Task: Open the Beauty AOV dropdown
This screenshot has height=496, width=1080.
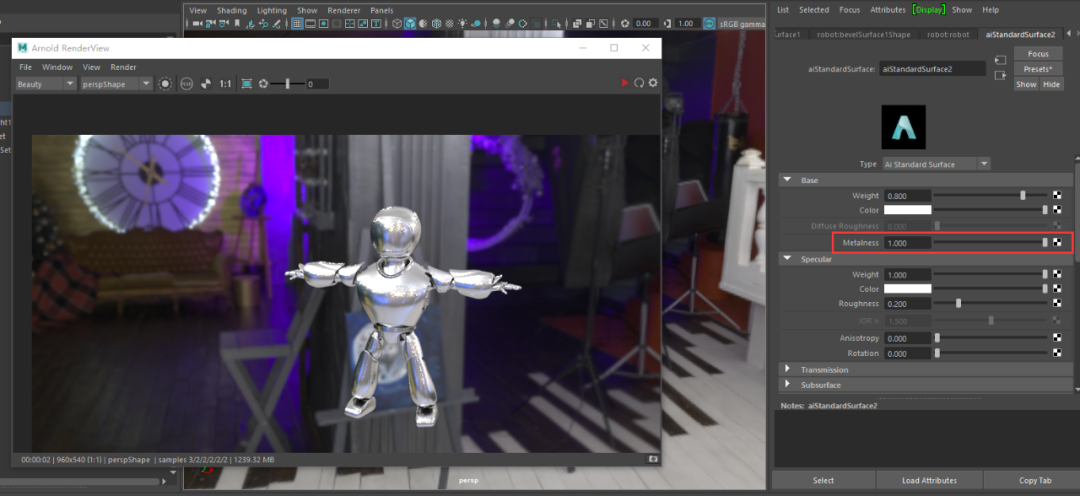Action: tap(45, 84)
